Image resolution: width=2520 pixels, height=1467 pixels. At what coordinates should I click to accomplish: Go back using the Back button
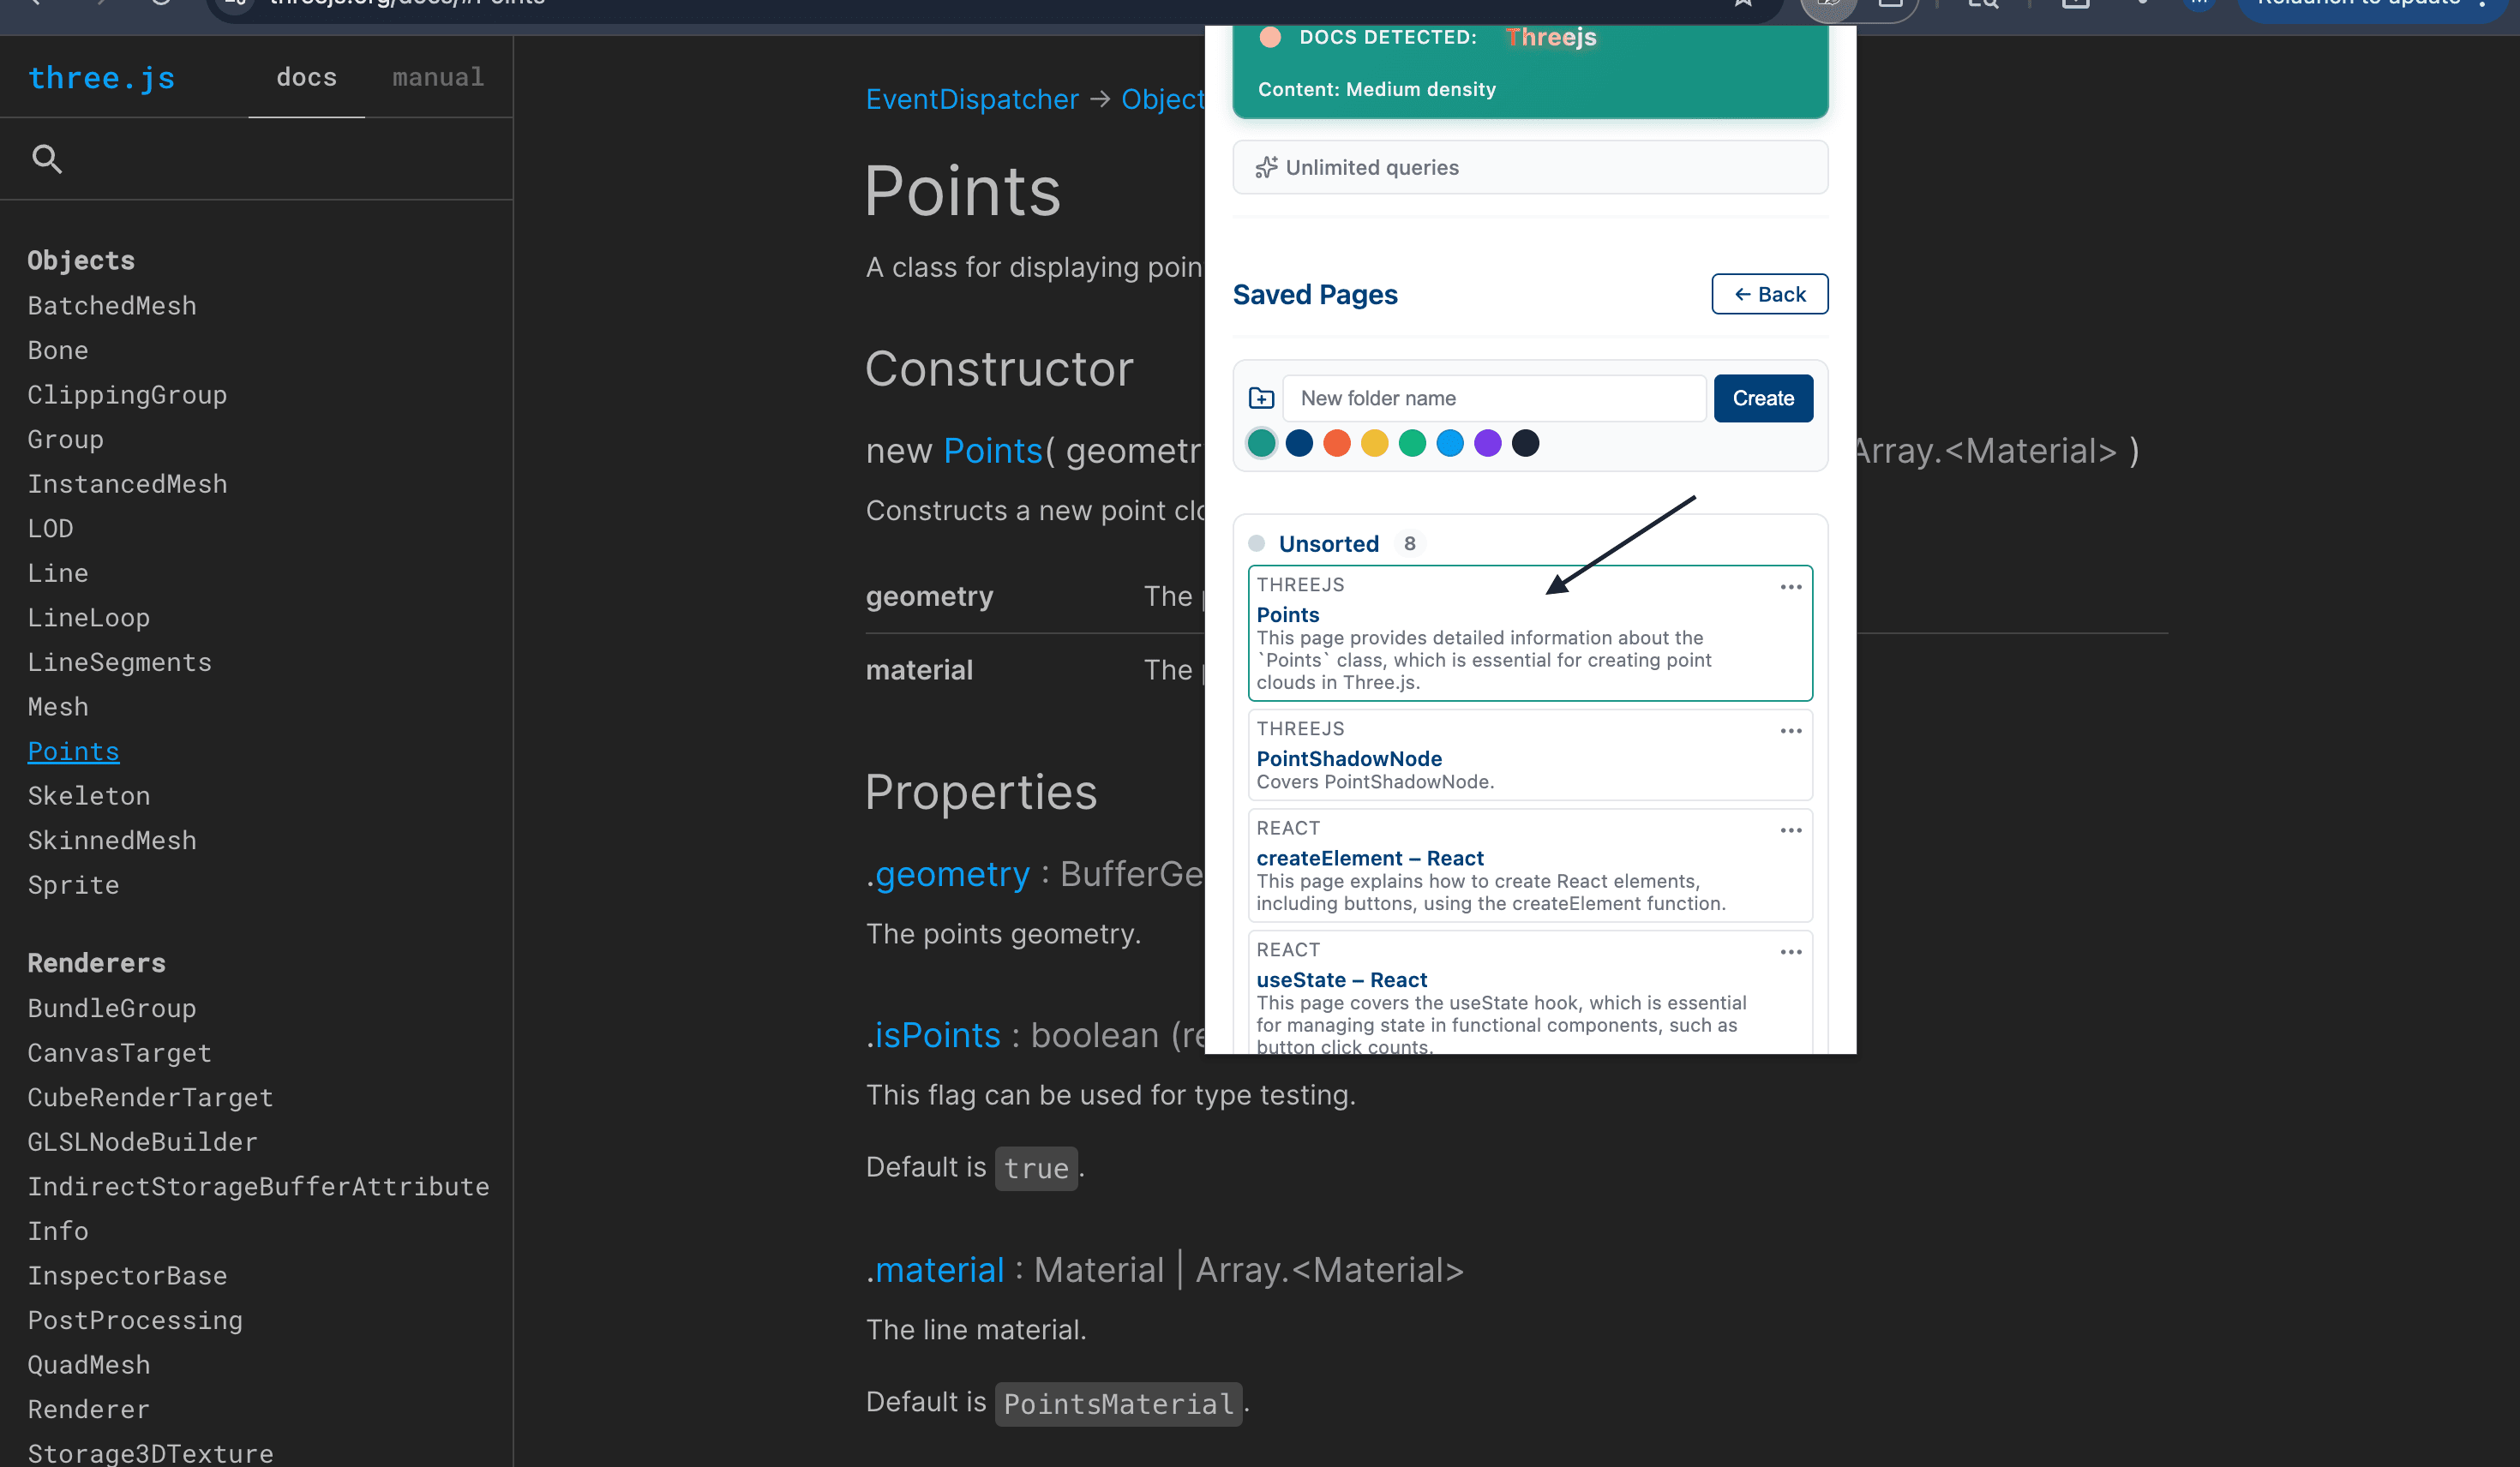click(1769, 294)
